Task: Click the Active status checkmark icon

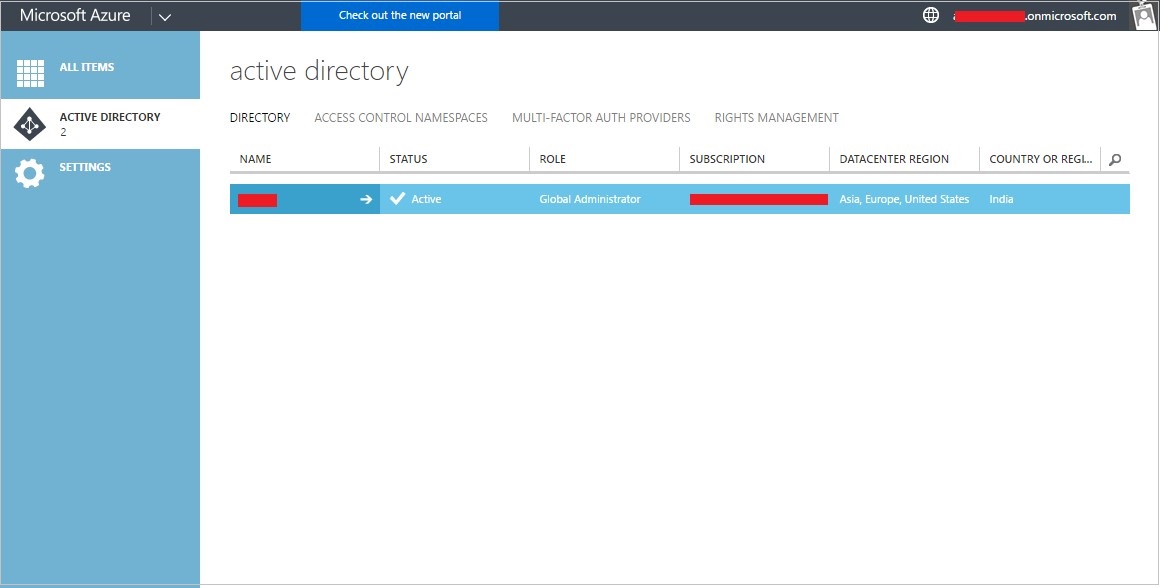Action: point(397,198)
